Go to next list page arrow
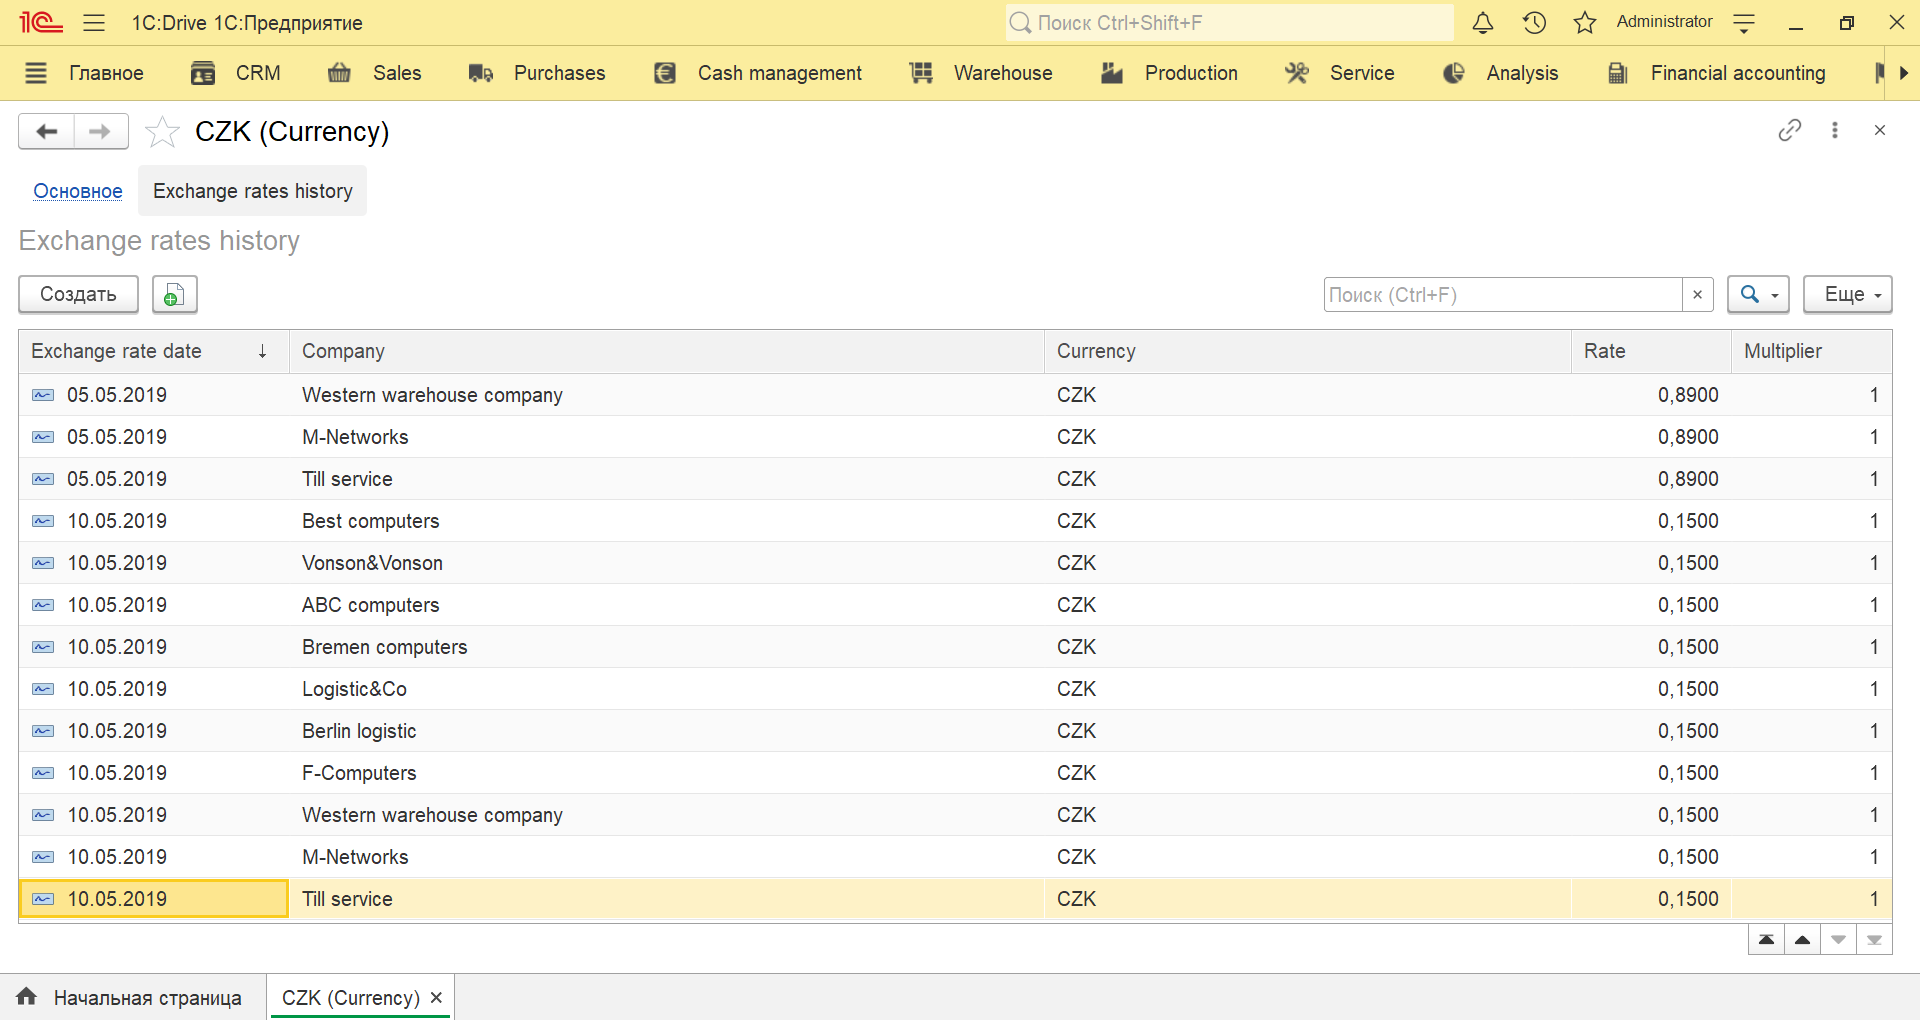The image size is (1920, 1020). point(1839,940)
